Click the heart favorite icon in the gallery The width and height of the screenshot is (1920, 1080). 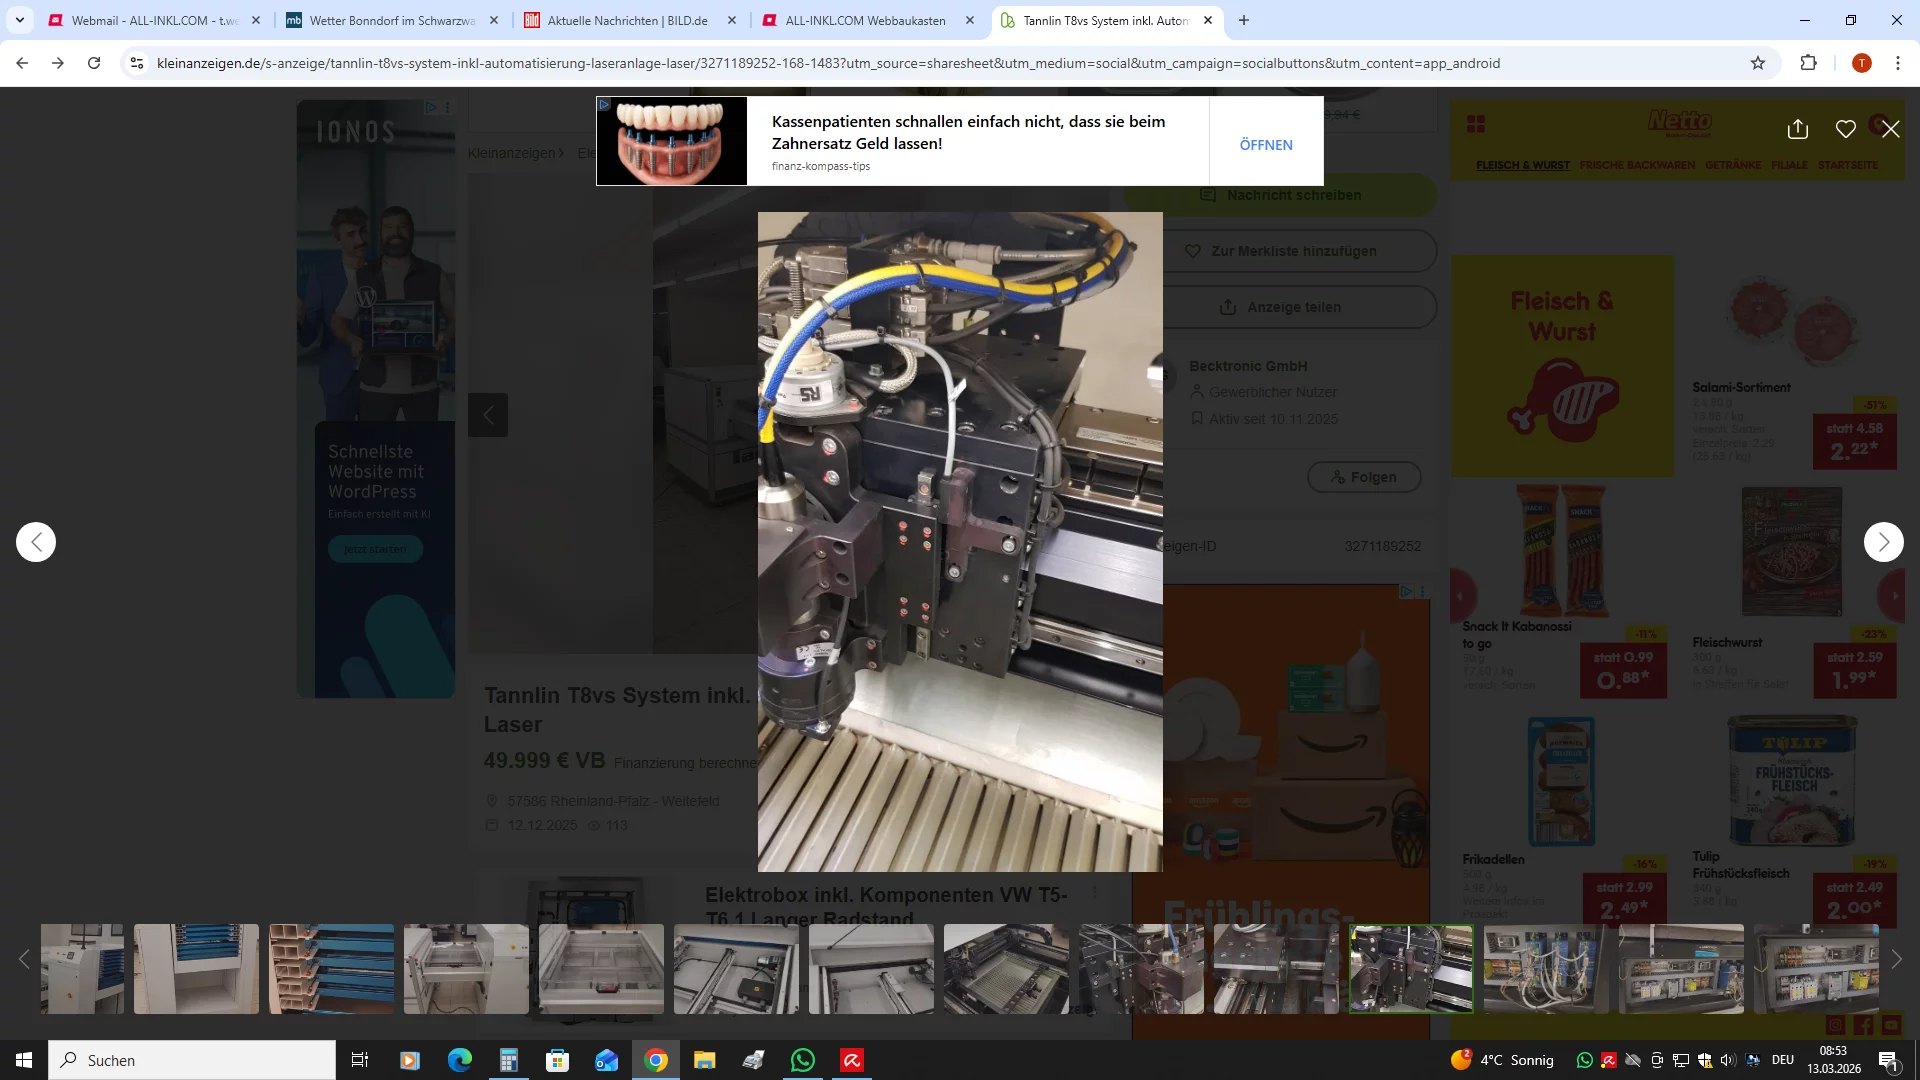1845,129
